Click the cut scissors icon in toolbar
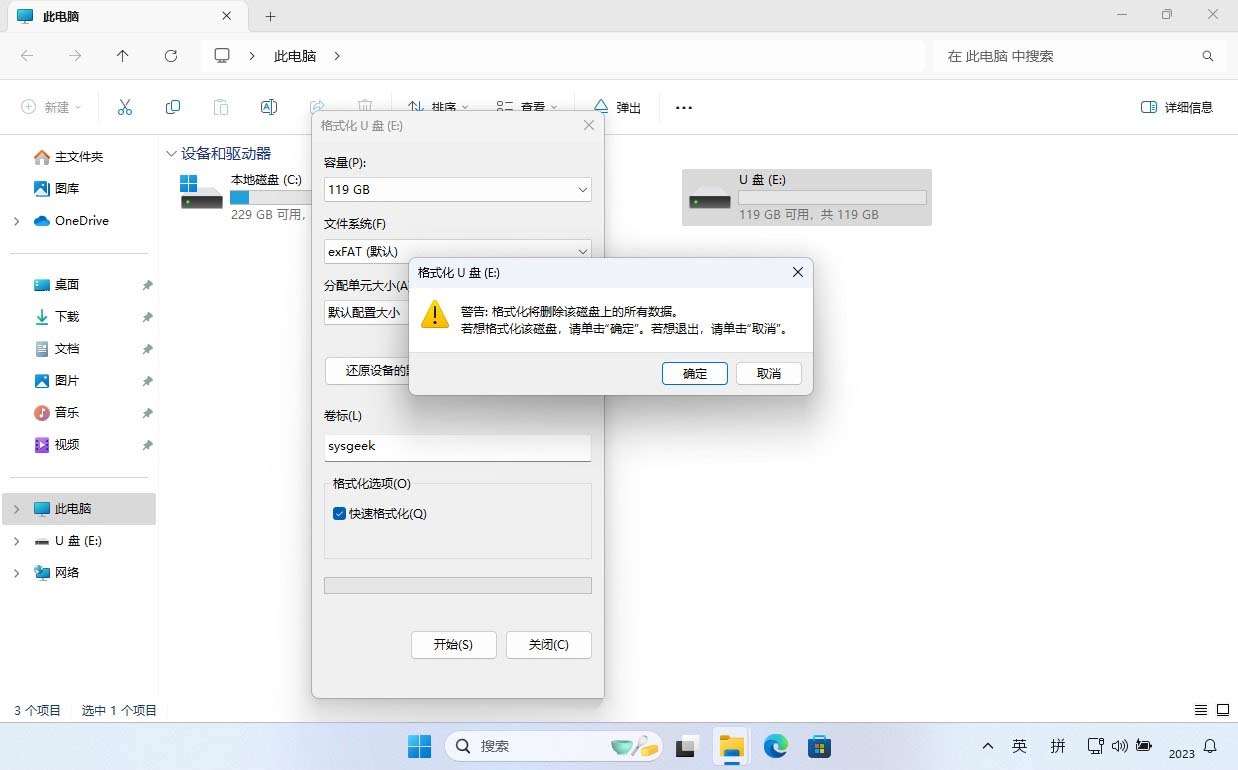 click(x=125, y=107)
